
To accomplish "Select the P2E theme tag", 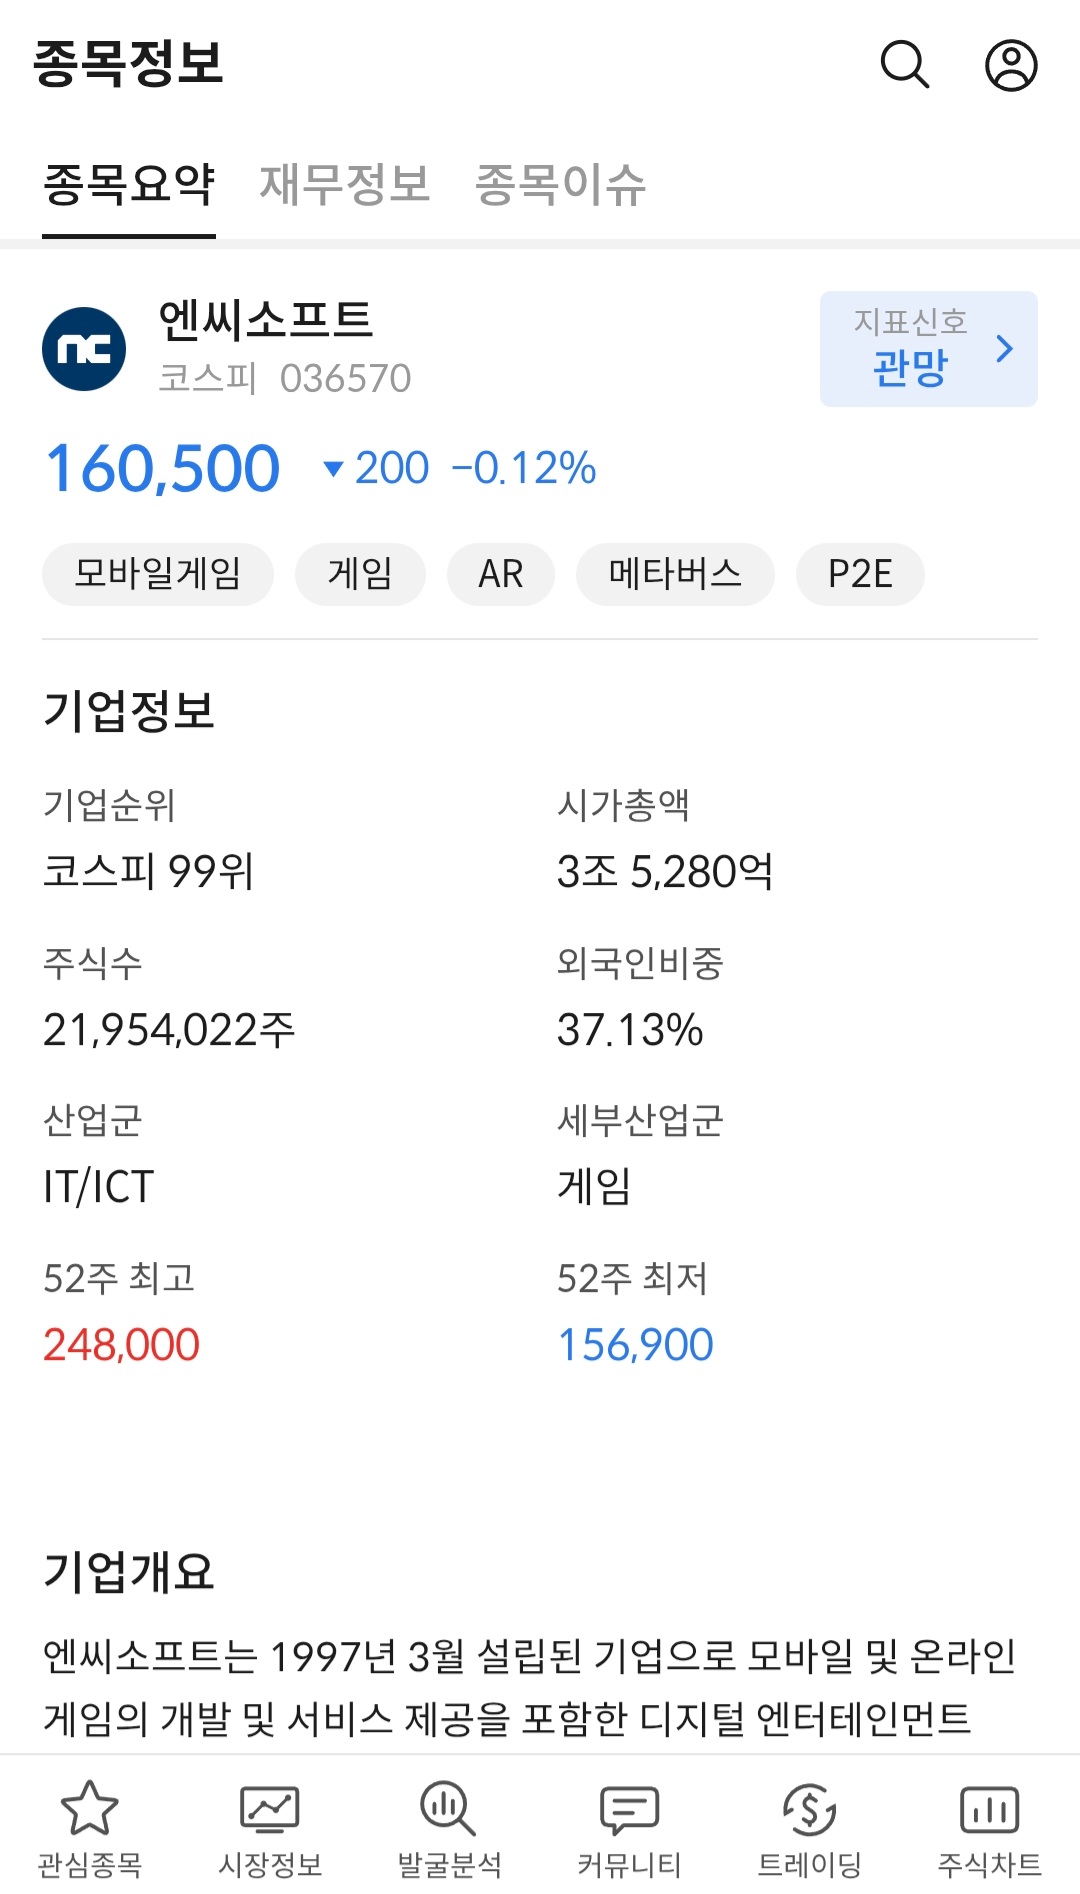I will pos(860,574).
